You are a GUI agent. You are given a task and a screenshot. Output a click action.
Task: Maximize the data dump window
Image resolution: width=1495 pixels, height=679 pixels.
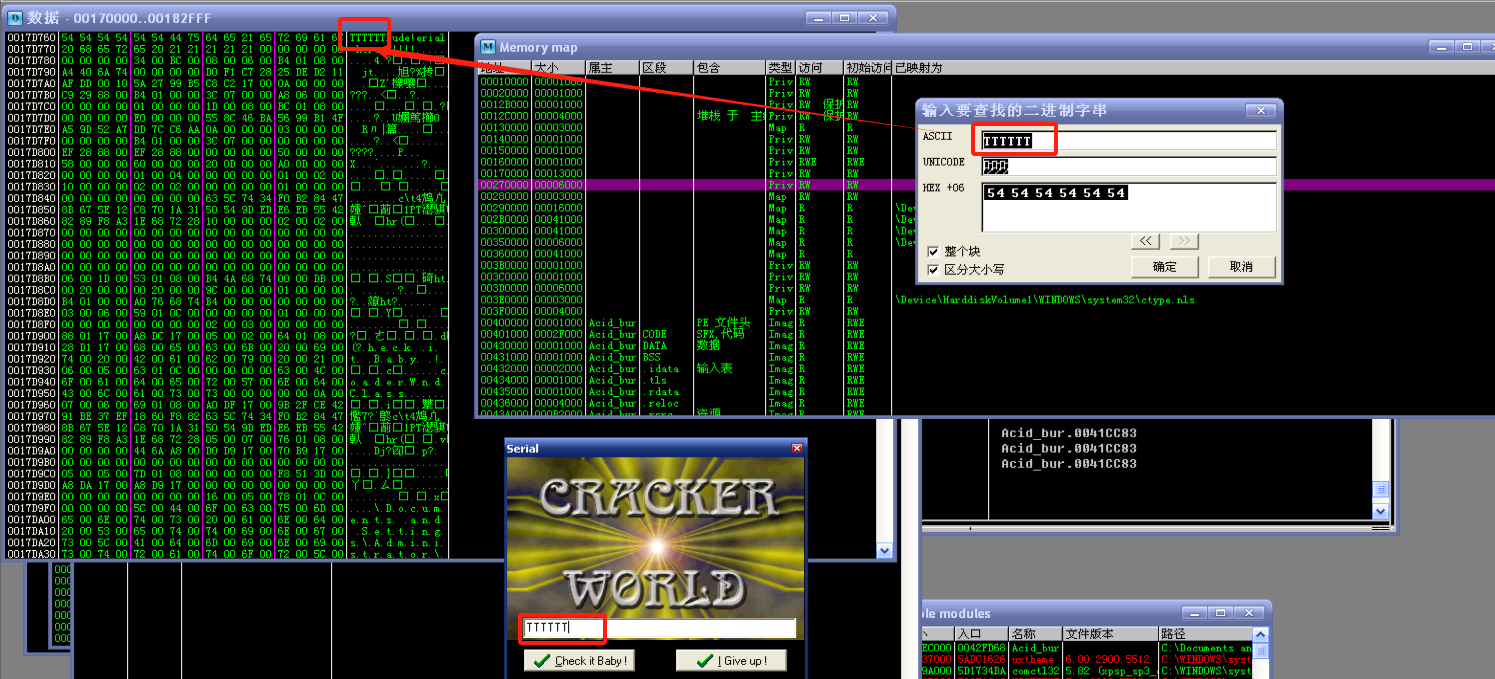click(x=844, y=17)
